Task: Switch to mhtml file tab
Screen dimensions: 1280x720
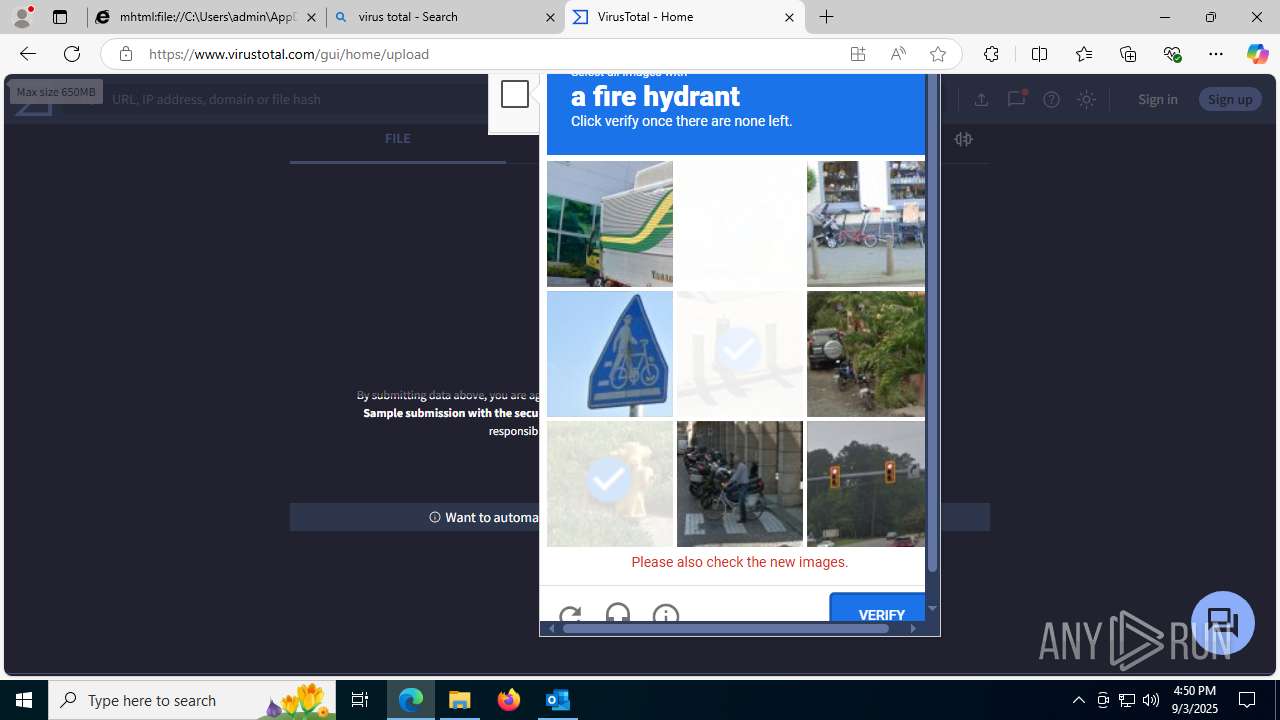Action: click(206, 17)
